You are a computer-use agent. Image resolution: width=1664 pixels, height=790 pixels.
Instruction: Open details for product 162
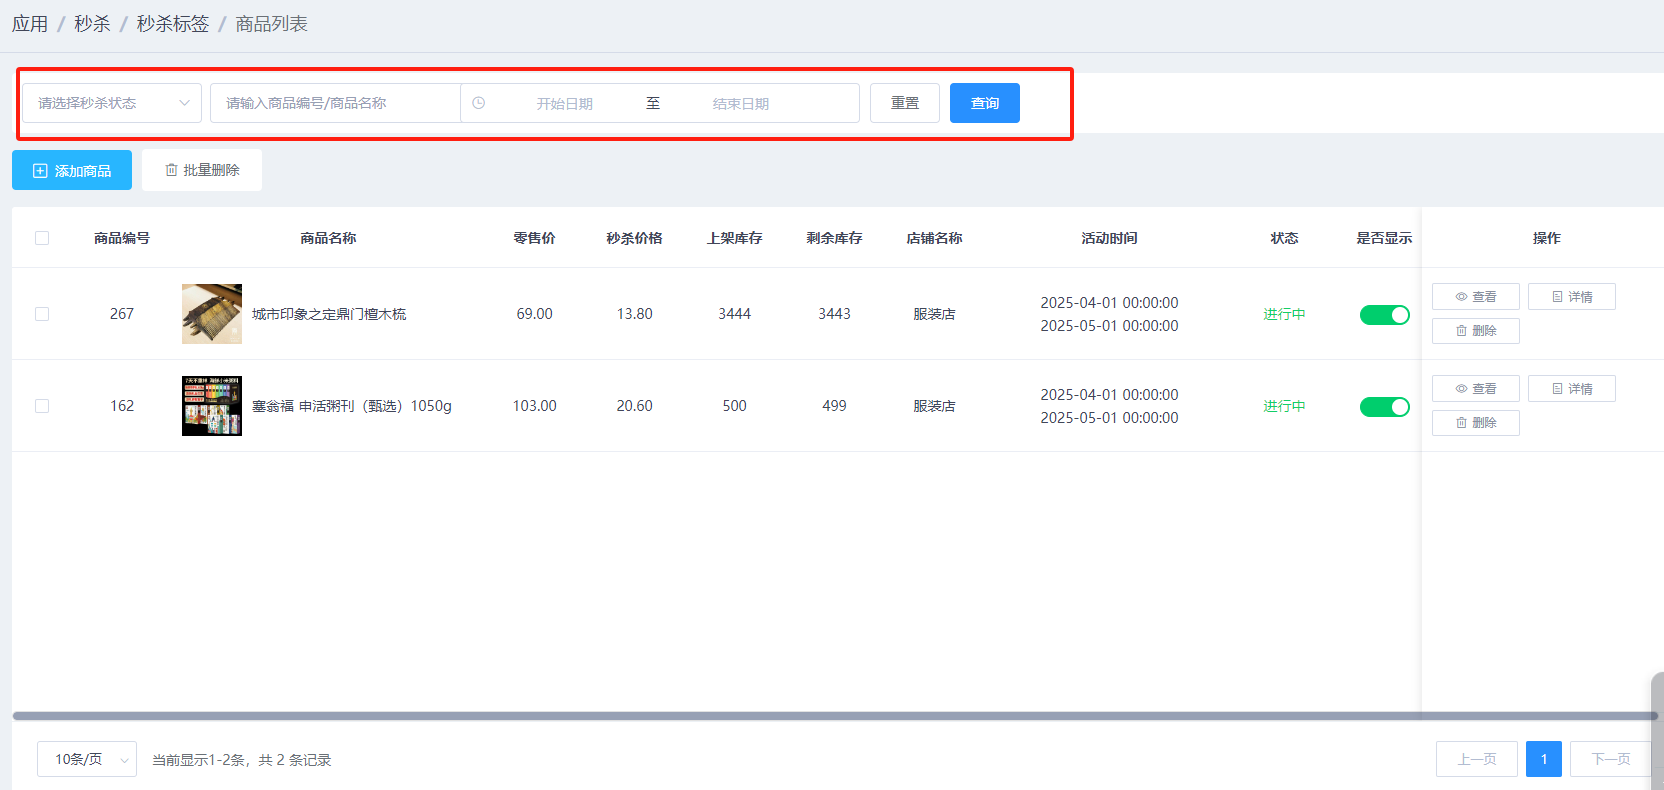1571,389
